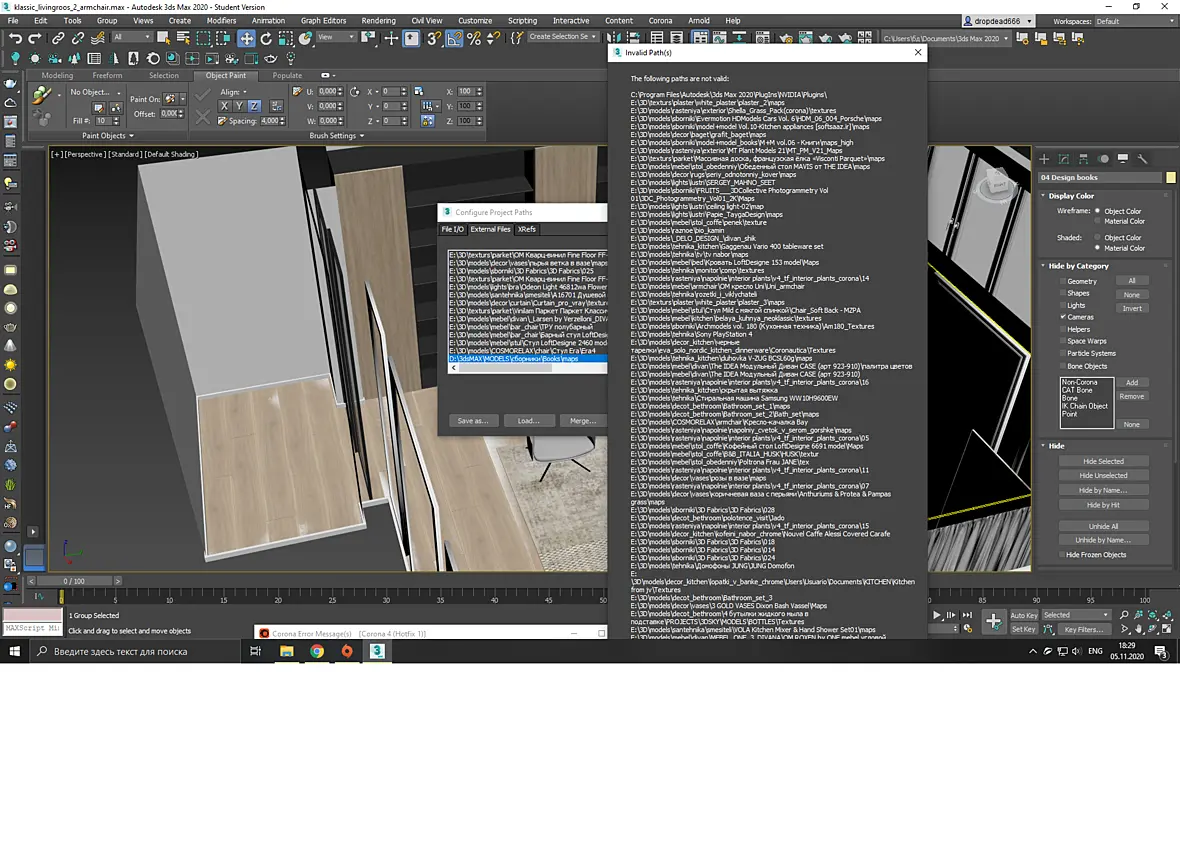Toggle the Cameras hide category checkbox
Image resolution: width=1180 pixels, height=841 pixels.
click(x=1063, y=317)
